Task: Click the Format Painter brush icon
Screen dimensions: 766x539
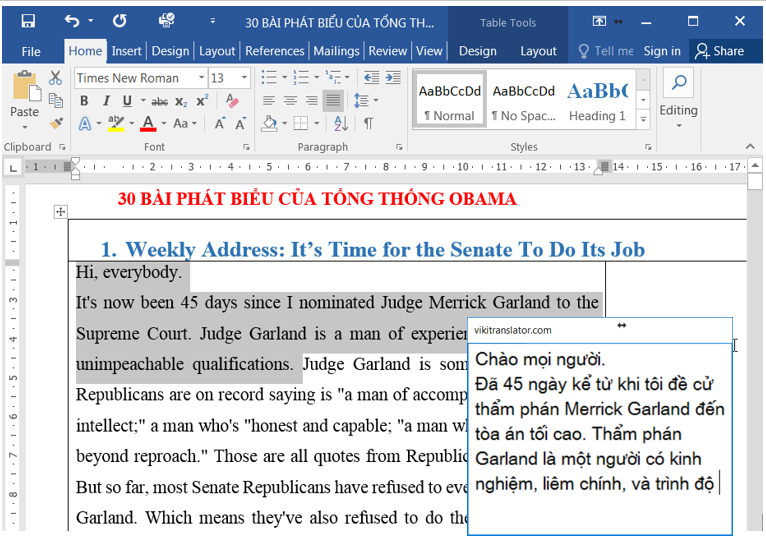Action: click(56, 124)
